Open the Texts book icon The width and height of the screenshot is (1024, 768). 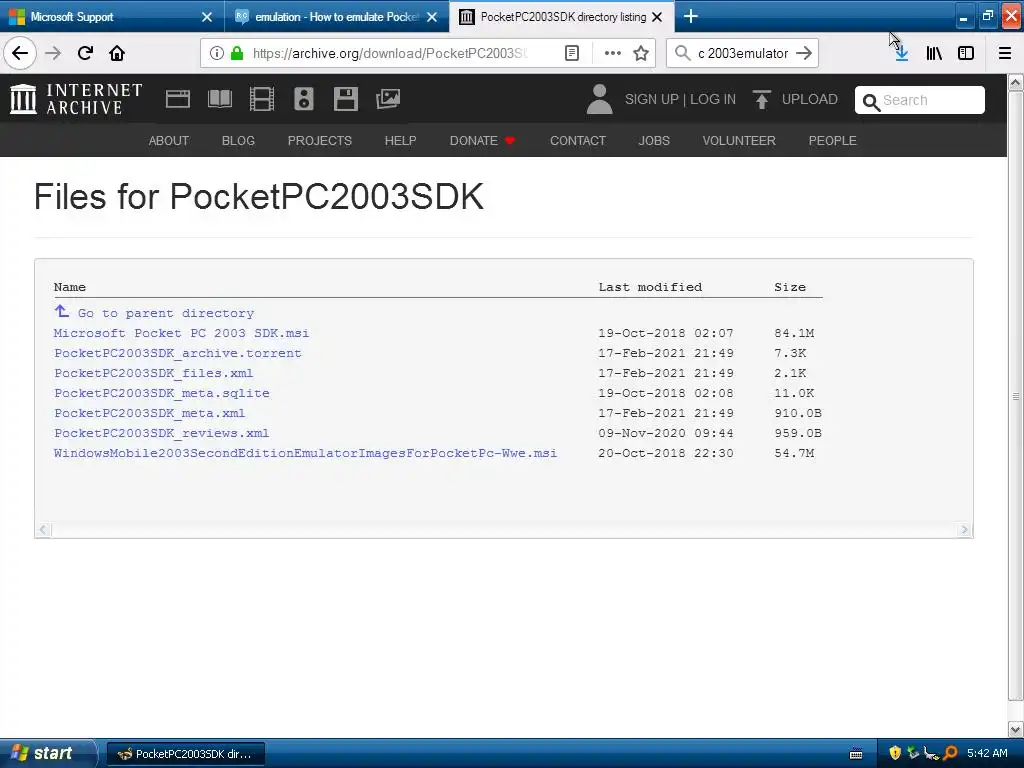(219, 99)
